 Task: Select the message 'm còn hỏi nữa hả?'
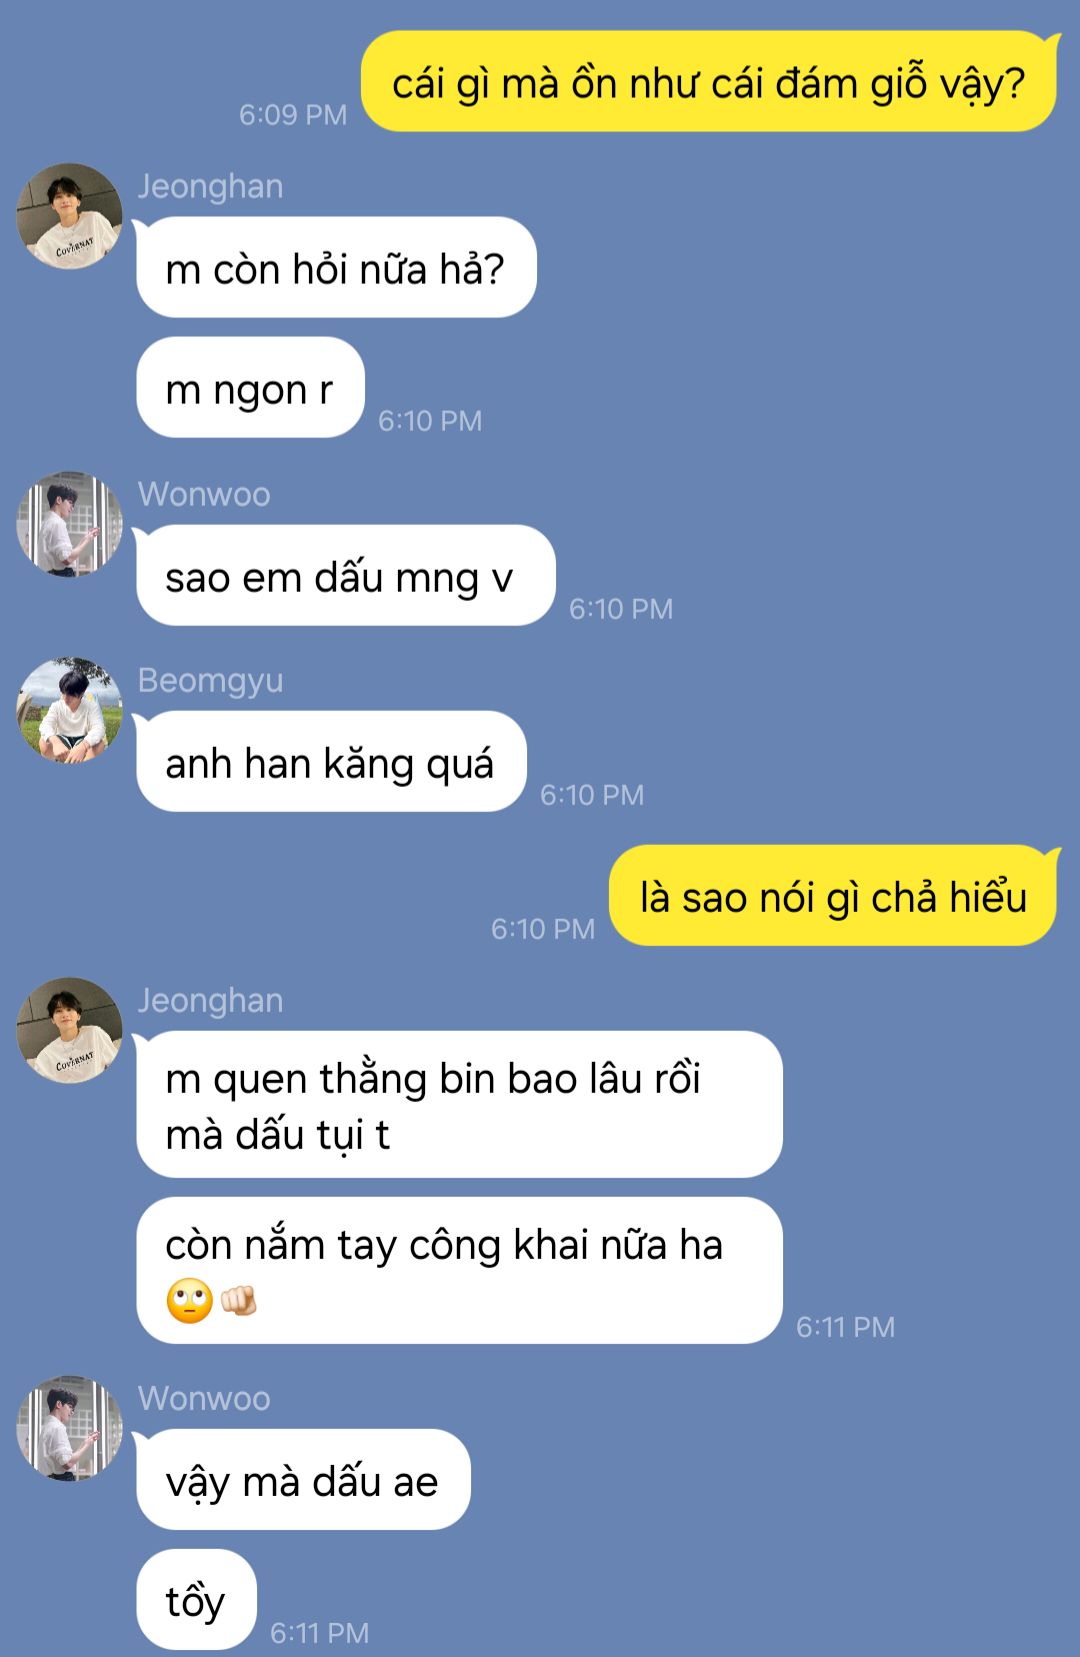(x=336, y=268)
